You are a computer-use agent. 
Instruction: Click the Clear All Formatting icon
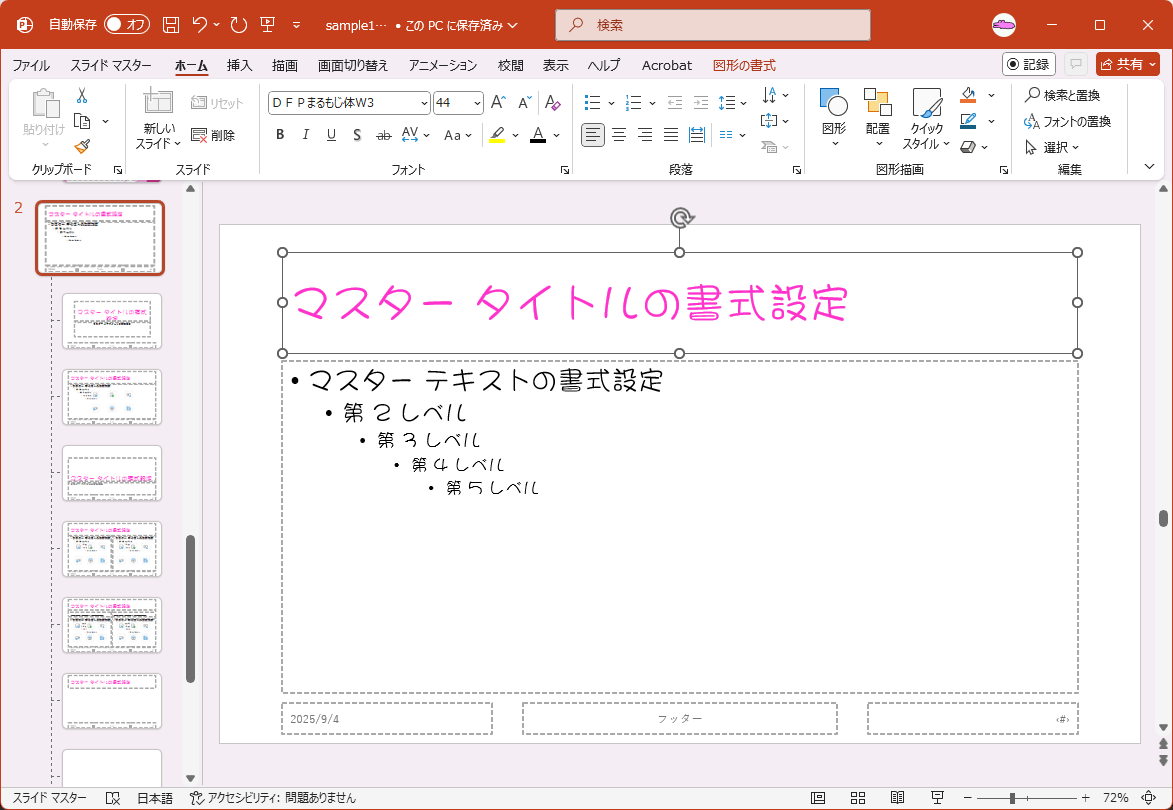[552, 103]
